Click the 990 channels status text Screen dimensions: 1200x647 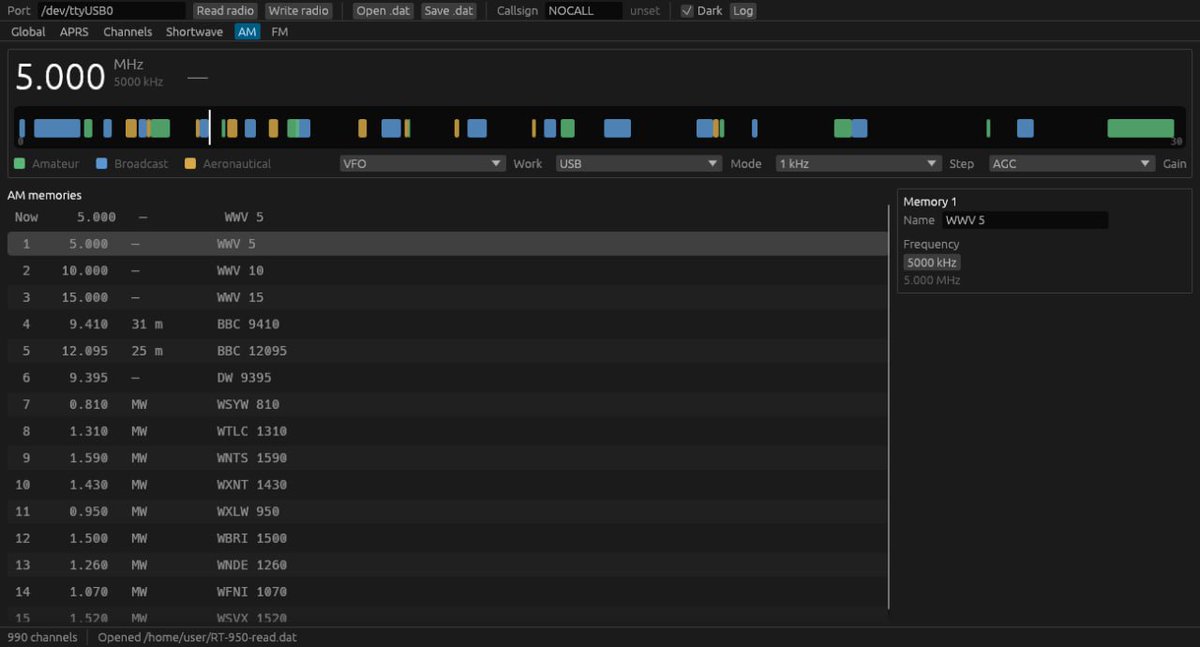[42, 637]
